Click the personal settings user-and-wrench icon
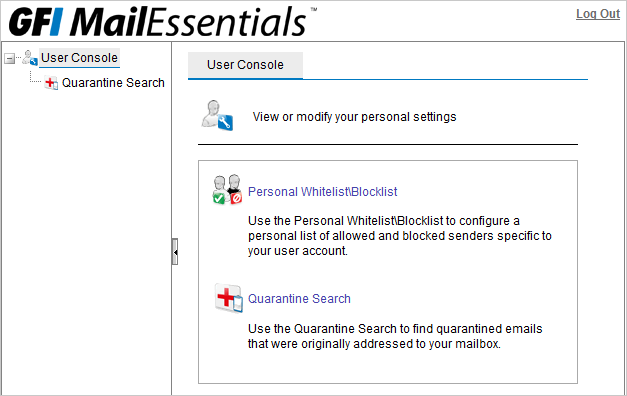 click(x=217, y=116)
